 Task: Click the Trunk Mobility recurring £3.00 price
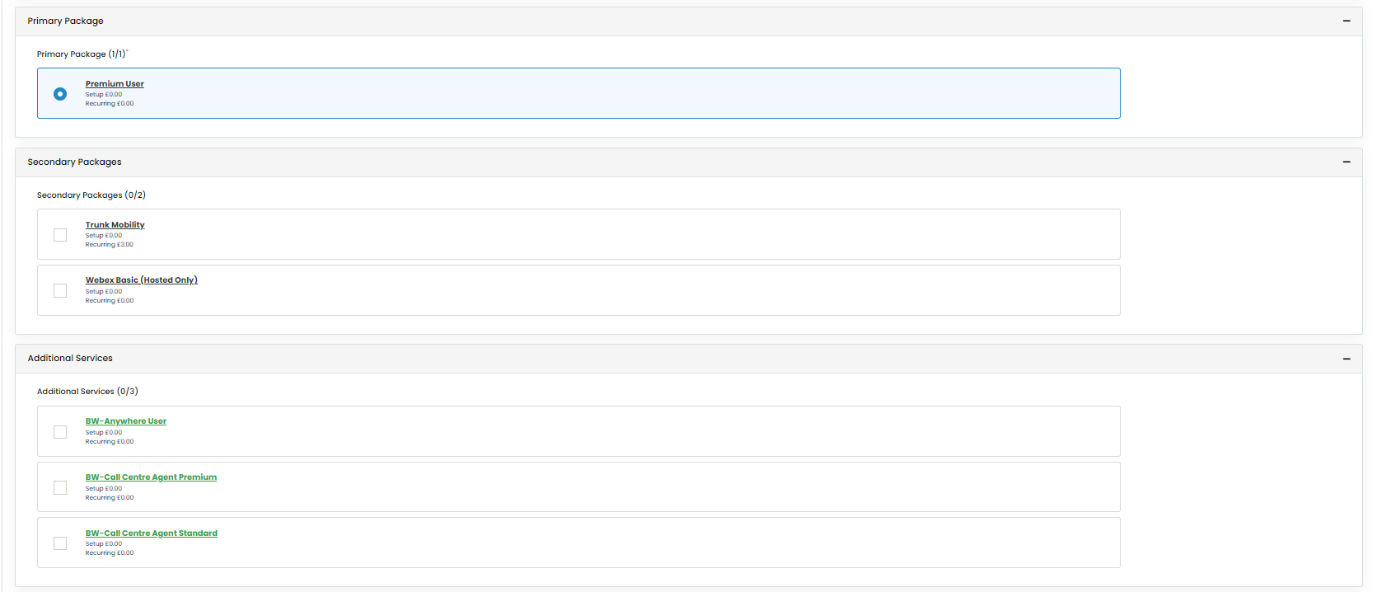tap(109, 244)
